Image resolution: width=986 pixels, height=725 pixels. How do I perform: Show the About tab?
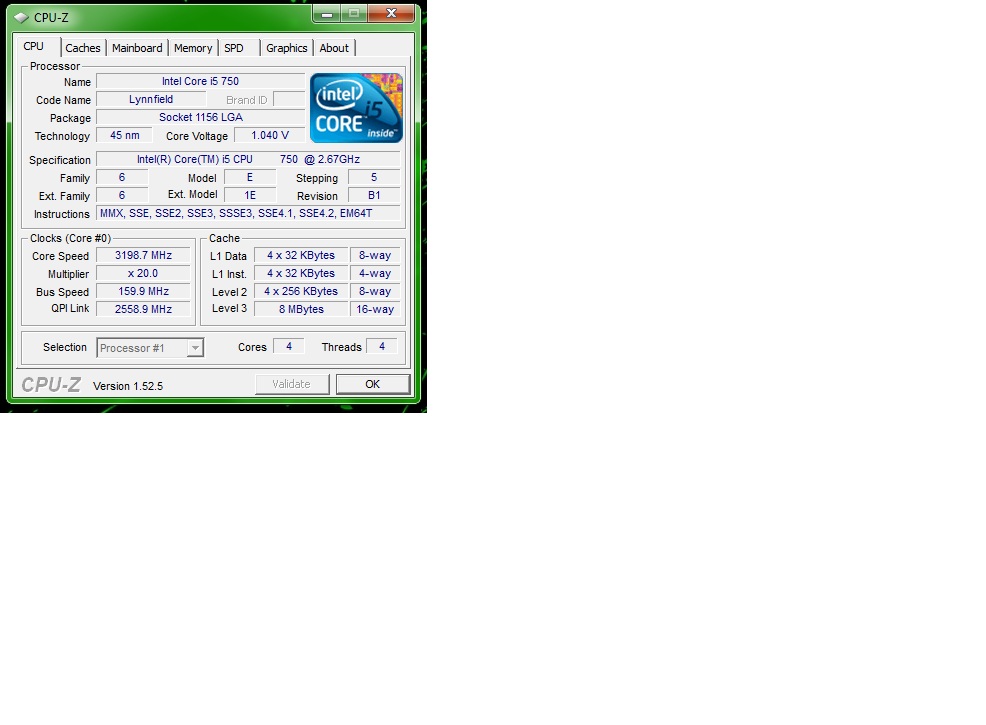[x=334, y=48]
